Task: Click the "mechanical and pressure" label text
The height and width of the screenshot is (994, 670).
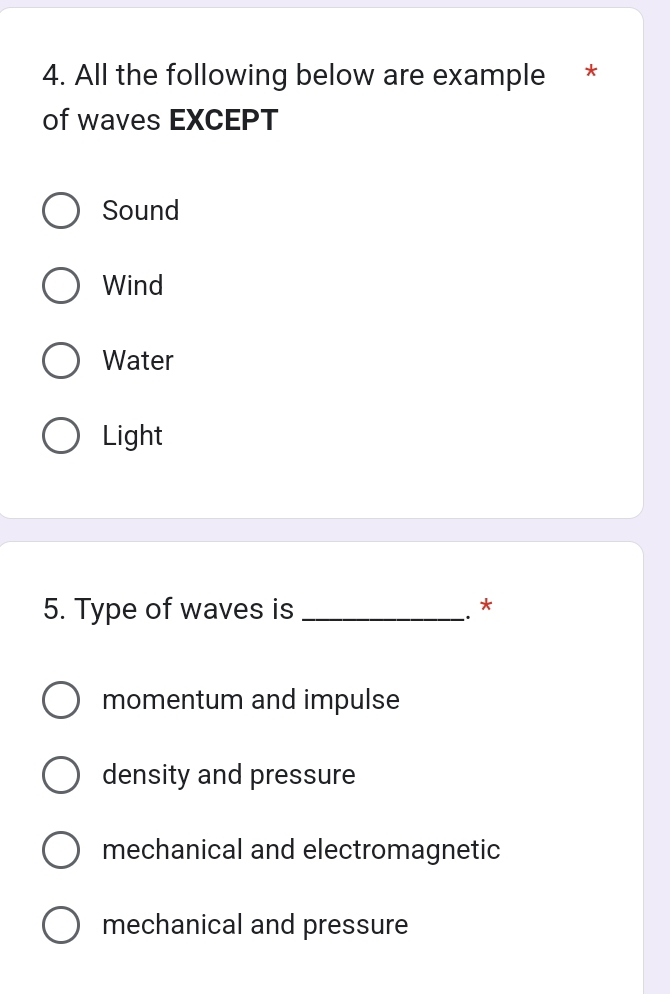Action: coord(255,925)
